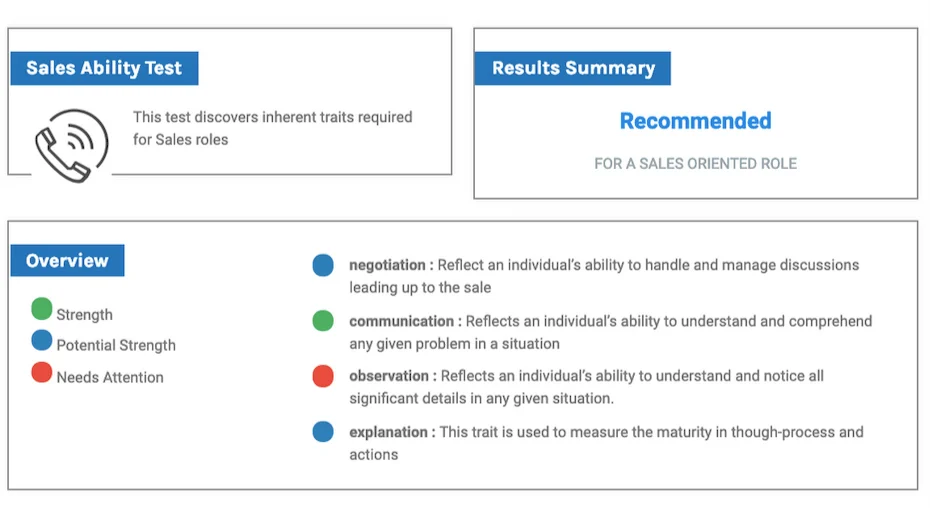Click the blue Potential Strength legend dot
Screen dimensions: 930x508
[42, 340]
